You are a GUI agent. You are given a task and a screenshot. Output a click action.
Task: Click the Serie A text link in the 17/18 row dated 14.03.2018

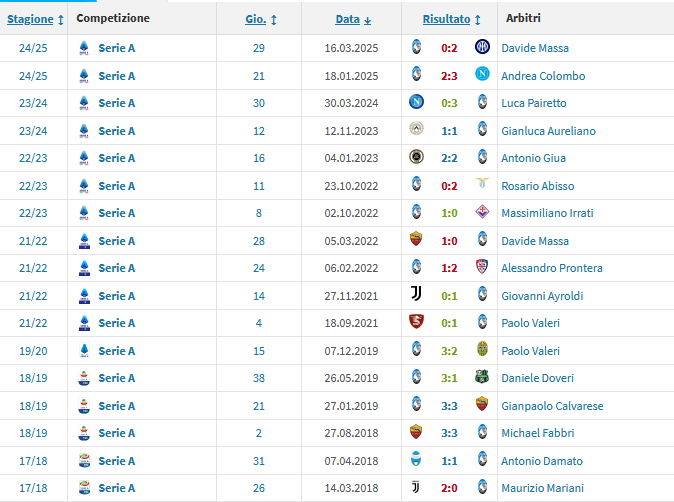coord(116,488)
